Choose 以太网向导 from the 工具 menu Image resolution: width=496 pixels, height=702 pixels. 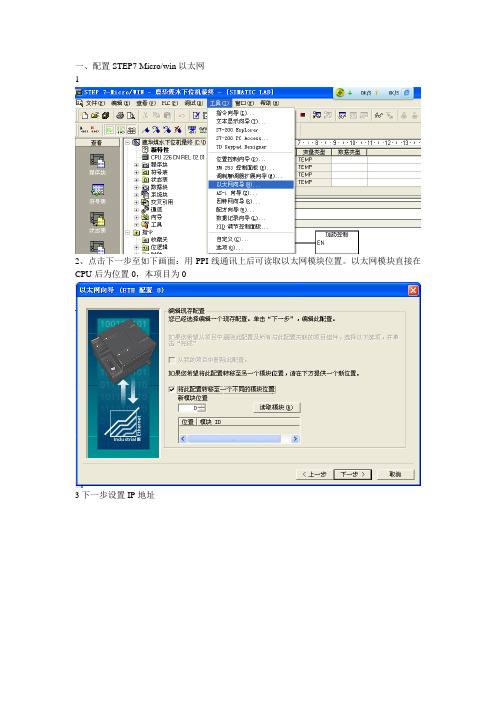251,184
